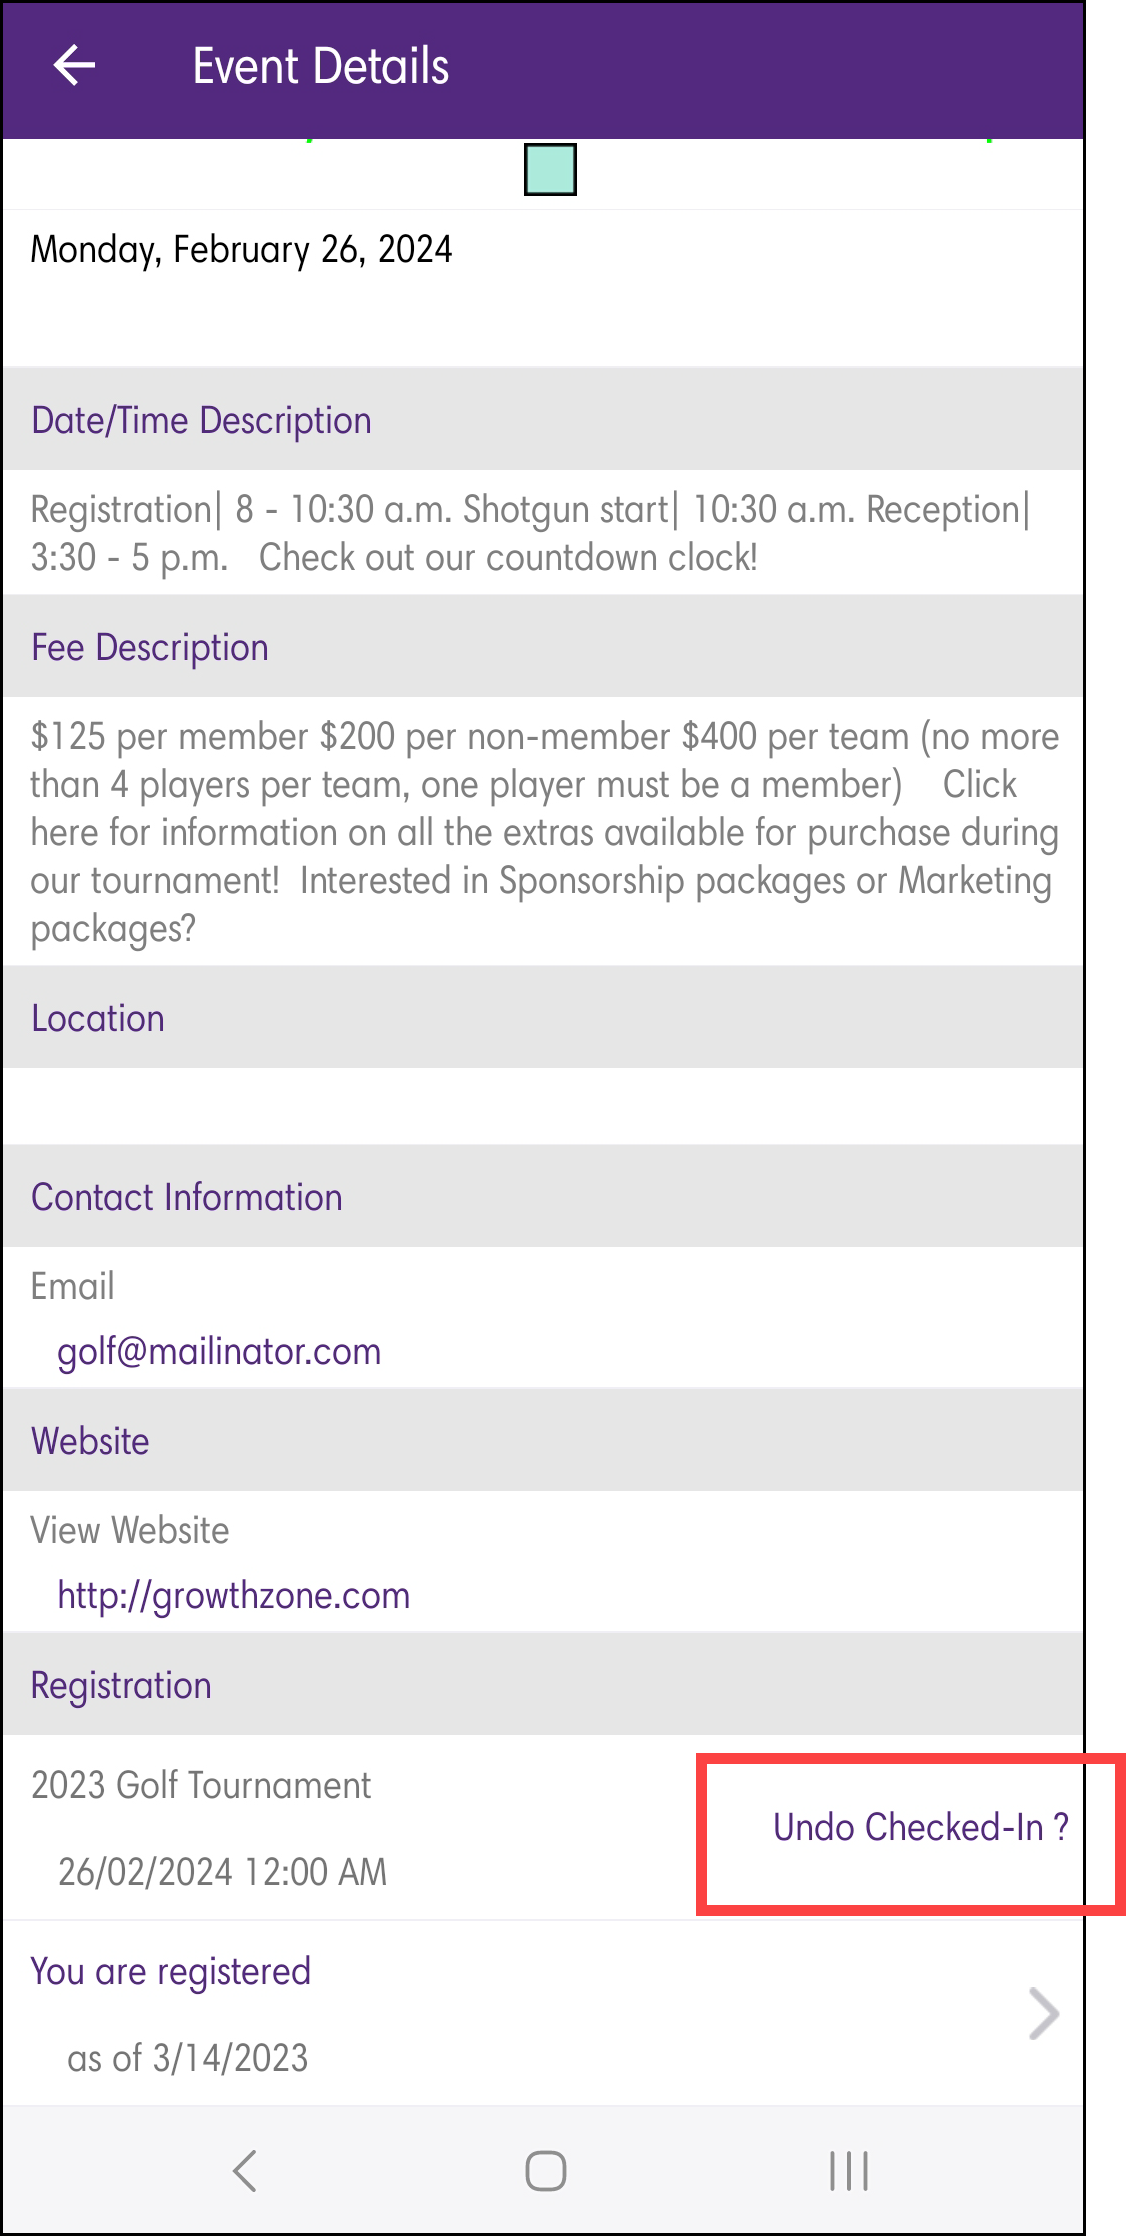
Task: Select the You are registered row
Action: pos(170,1972)
